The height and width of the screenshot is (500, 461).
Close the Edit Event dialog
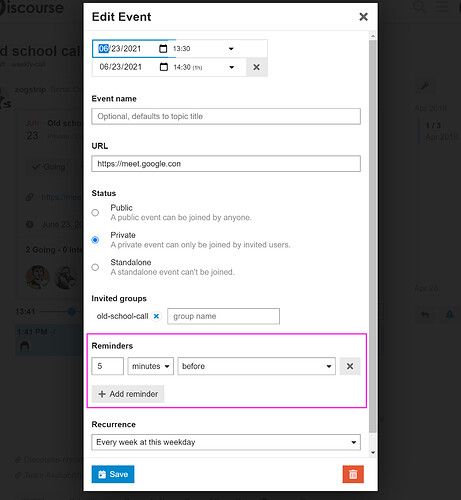(x=363, y=17)
